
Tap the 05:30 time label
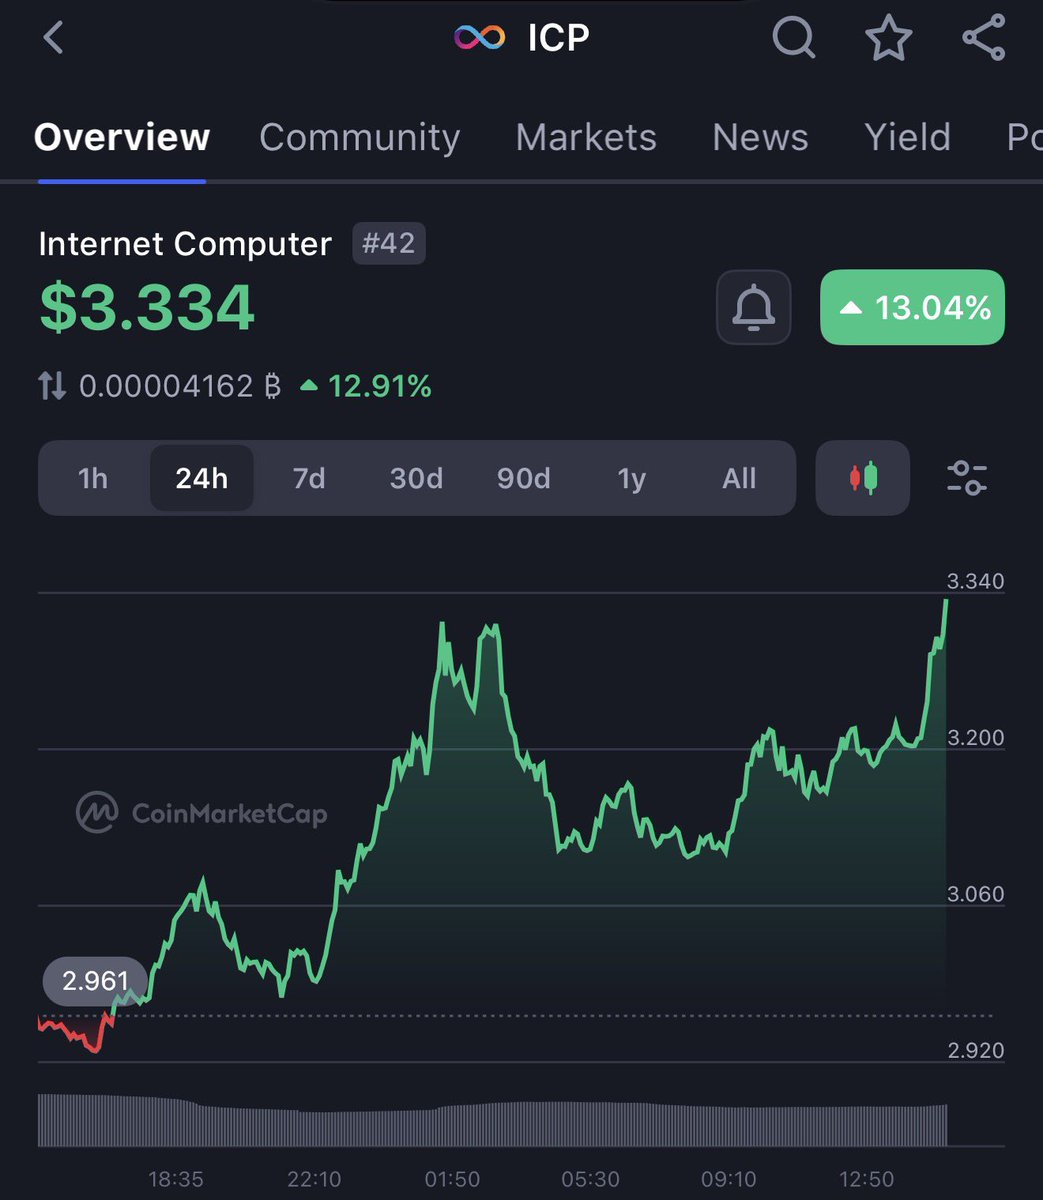point(590,1180)
